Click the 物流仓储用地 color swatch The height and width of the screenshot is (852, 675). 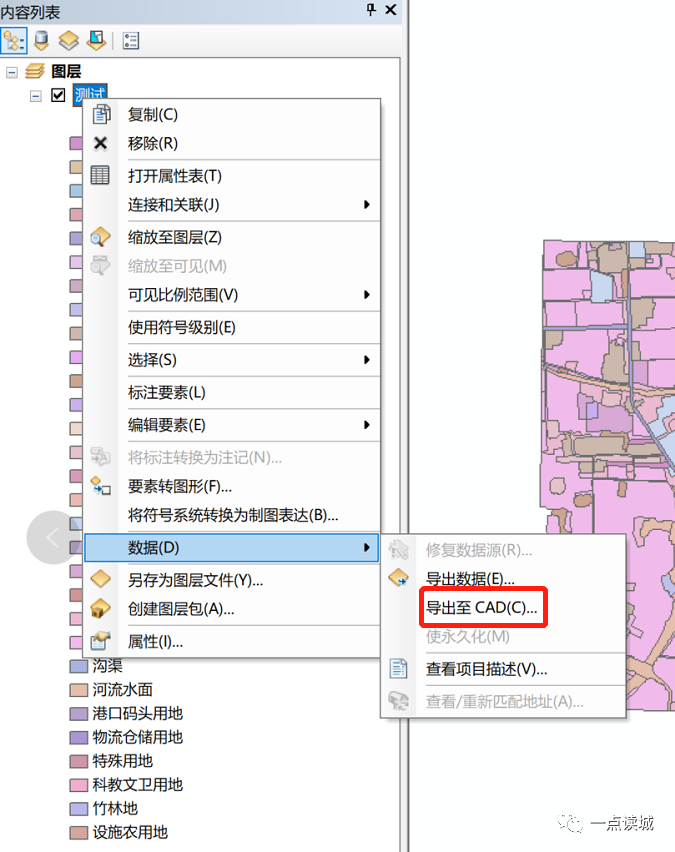tap(79, 737)
